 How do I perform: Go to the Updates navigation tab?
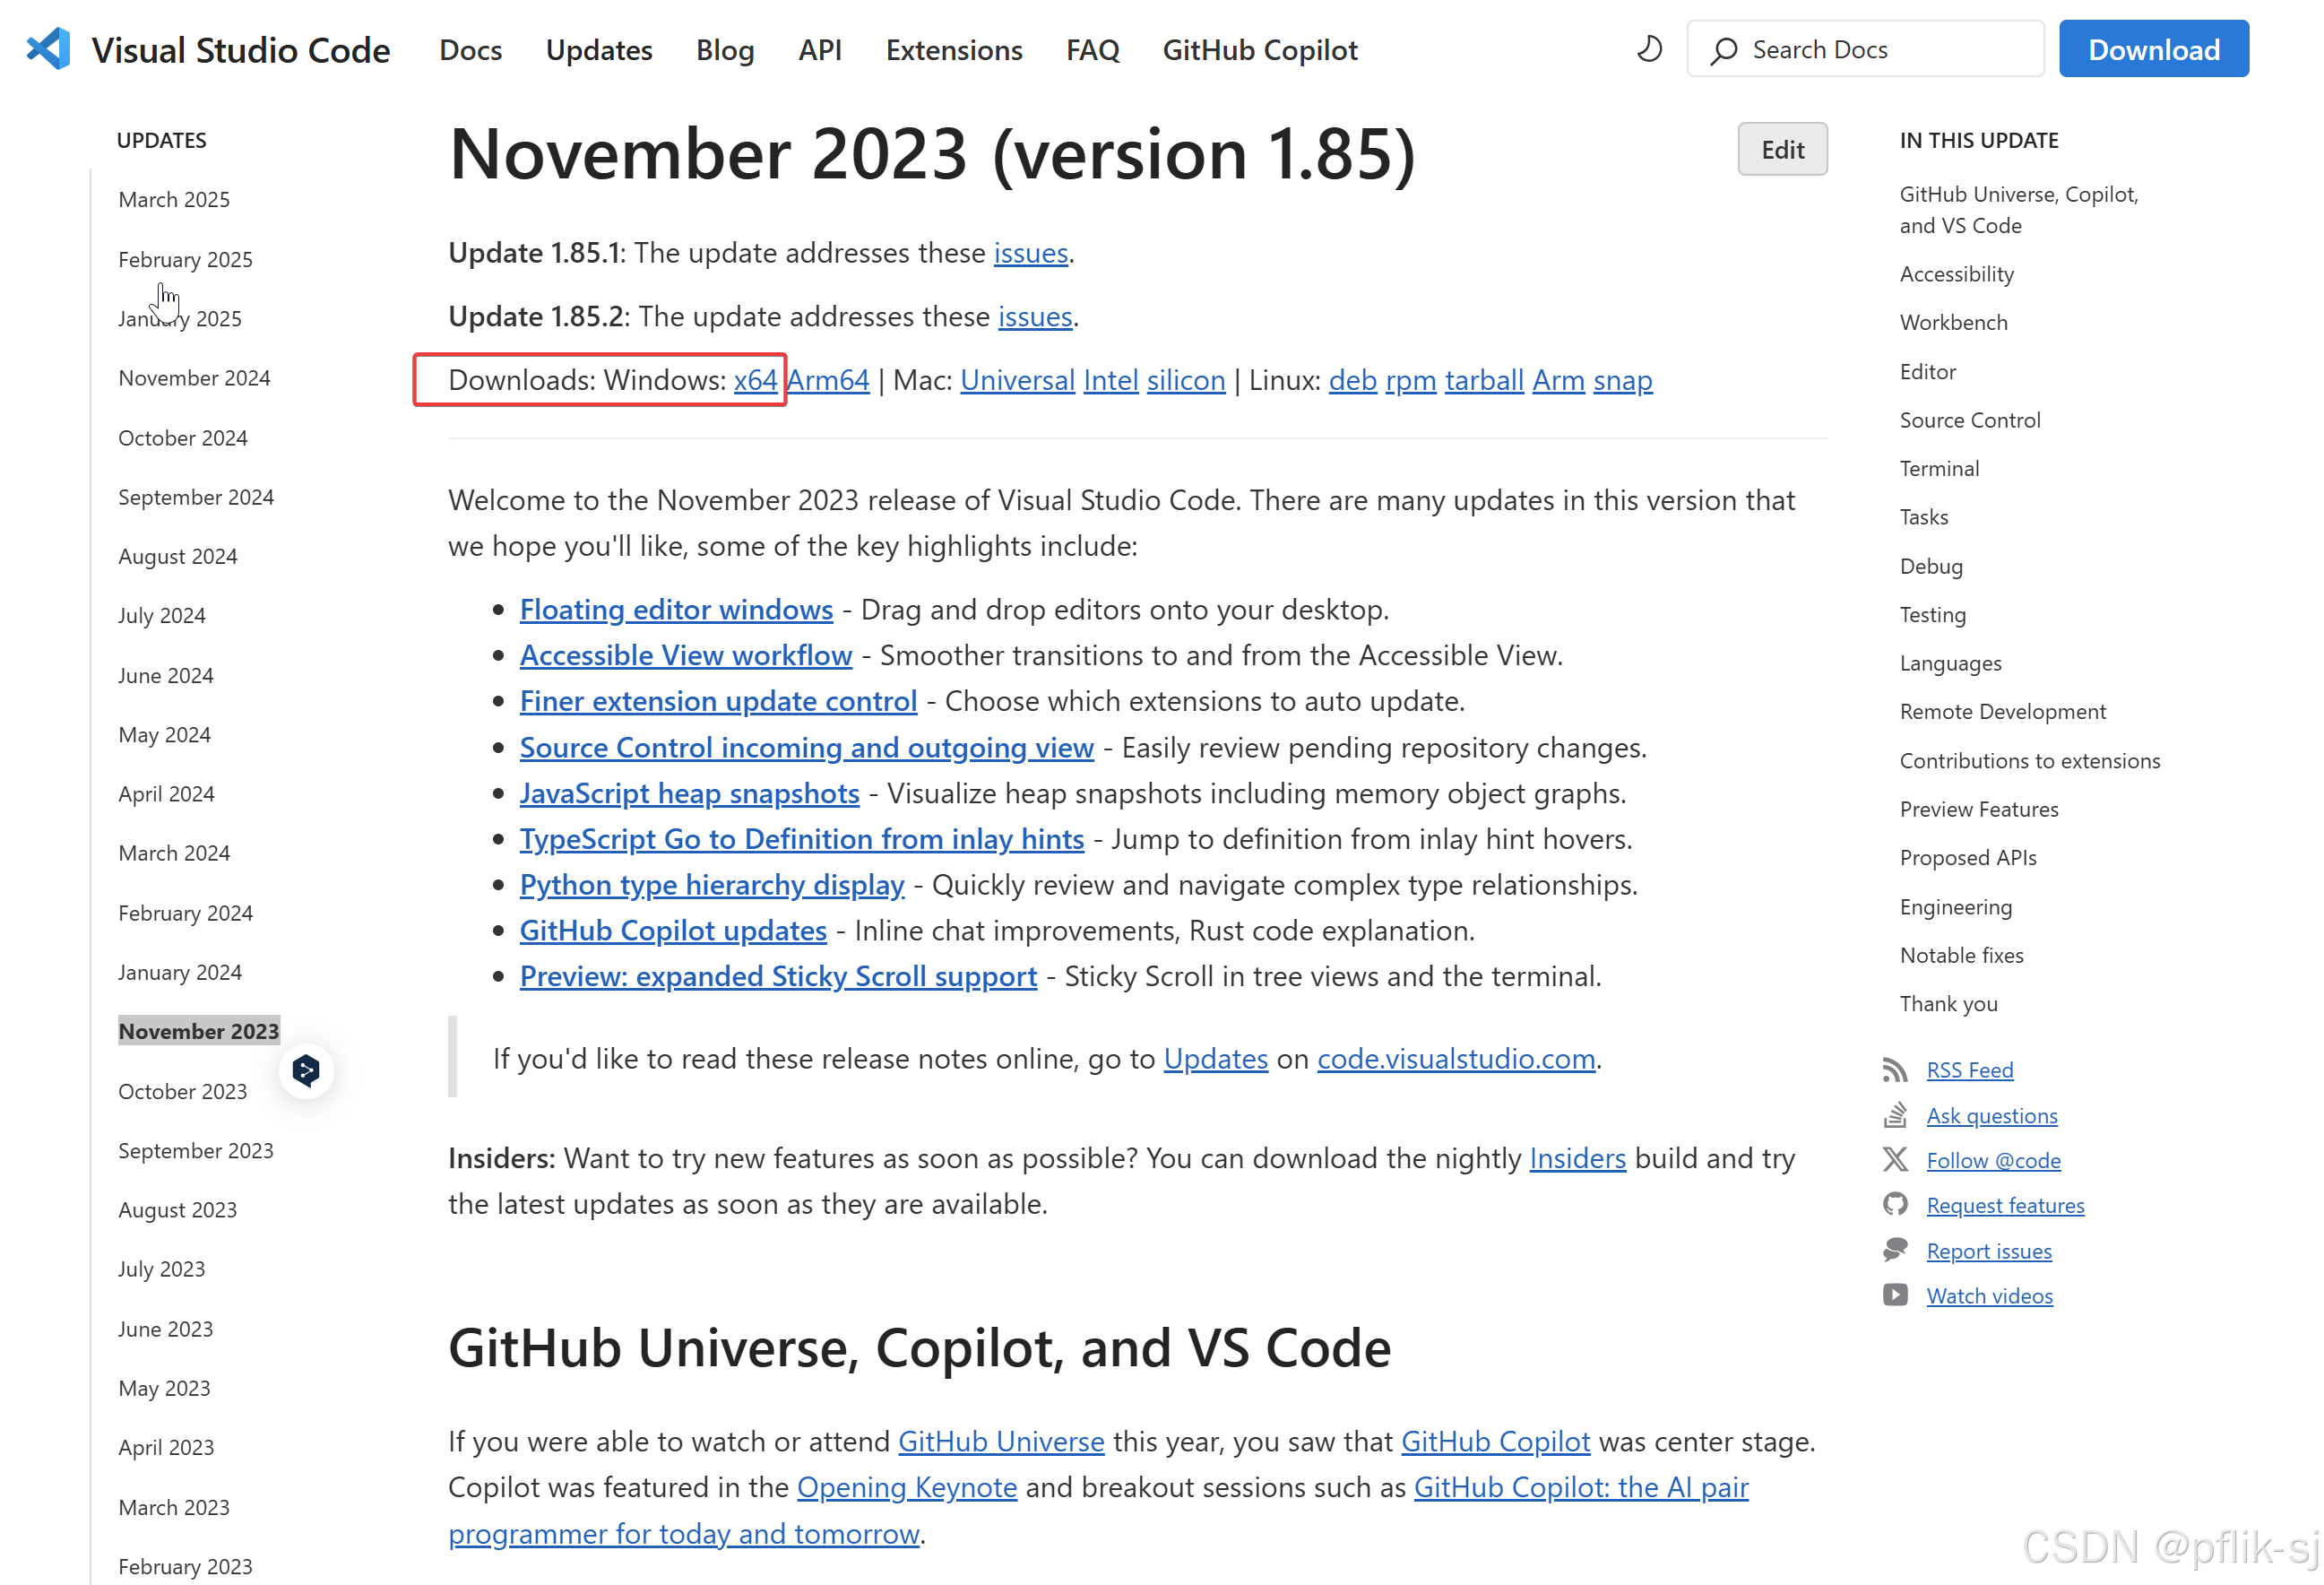(598, 50)
